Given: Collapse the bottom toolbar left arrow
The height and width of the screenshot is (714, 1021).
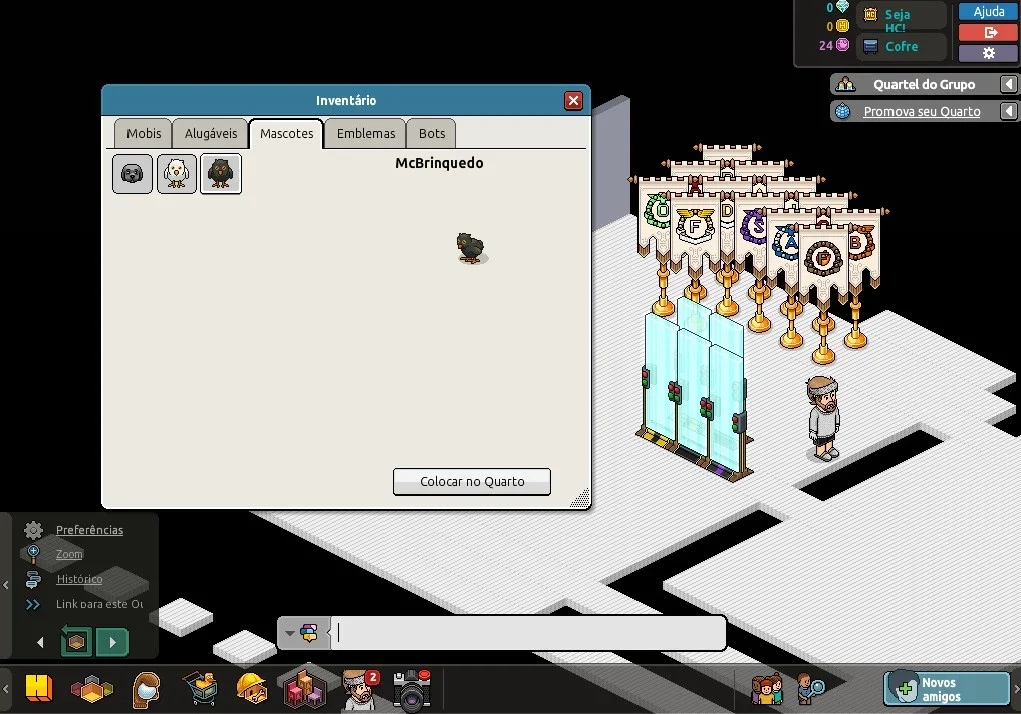Looking at the screenshot, I should click(5, 689).
